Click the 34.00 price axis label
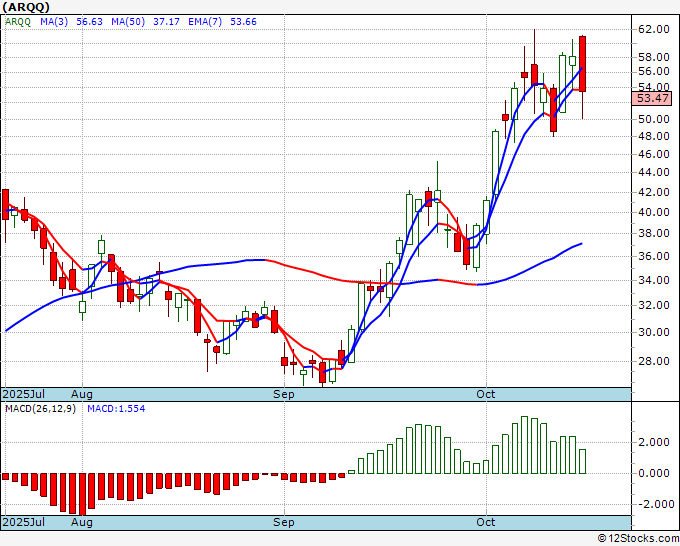680x546 pixels. (654, 280)
